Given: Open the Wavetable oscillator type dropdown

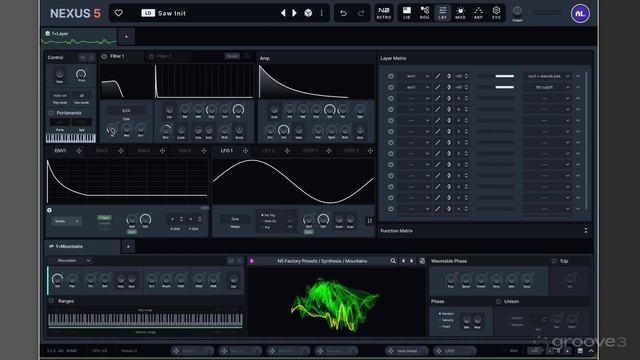Looking at the screenshot, I should 73,260.
